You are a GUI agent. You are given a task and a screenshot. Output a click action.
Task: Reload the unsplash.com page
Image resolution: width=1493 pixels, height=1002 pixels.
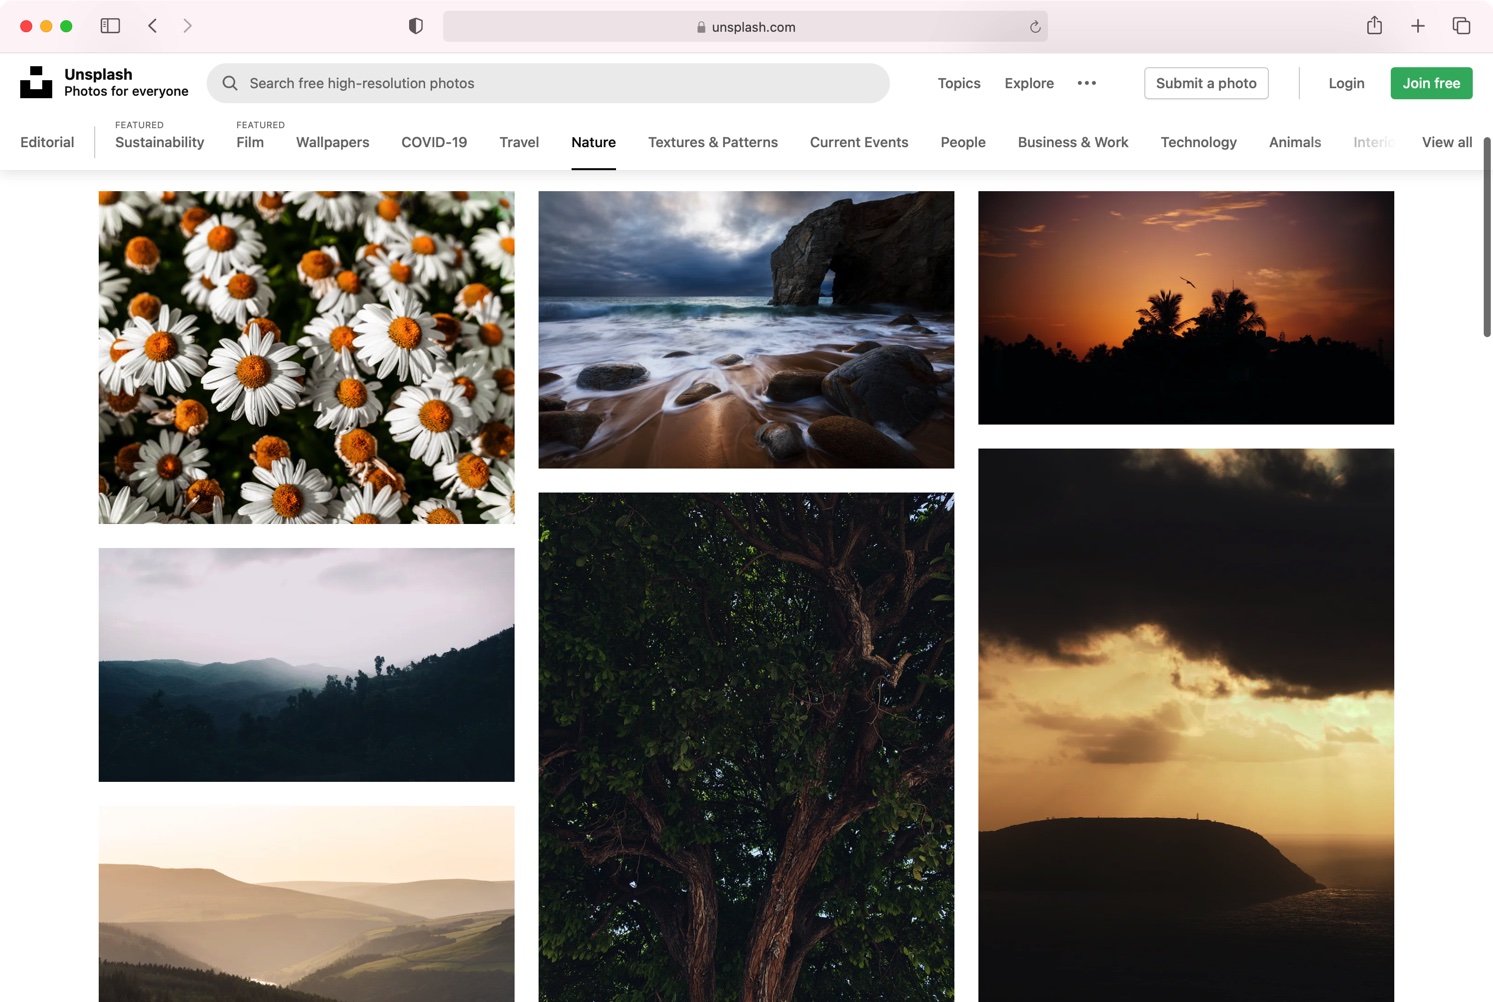tap(1035, 27)
